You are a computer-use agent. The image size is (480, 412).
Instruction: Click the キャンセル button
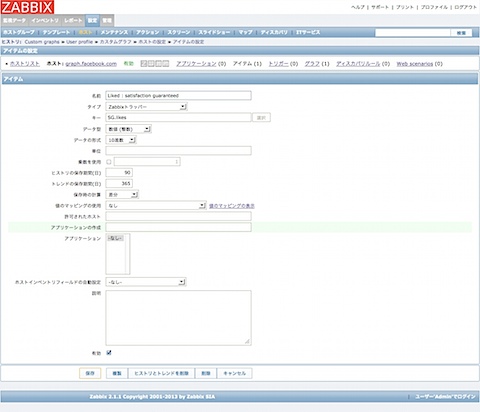234,373
